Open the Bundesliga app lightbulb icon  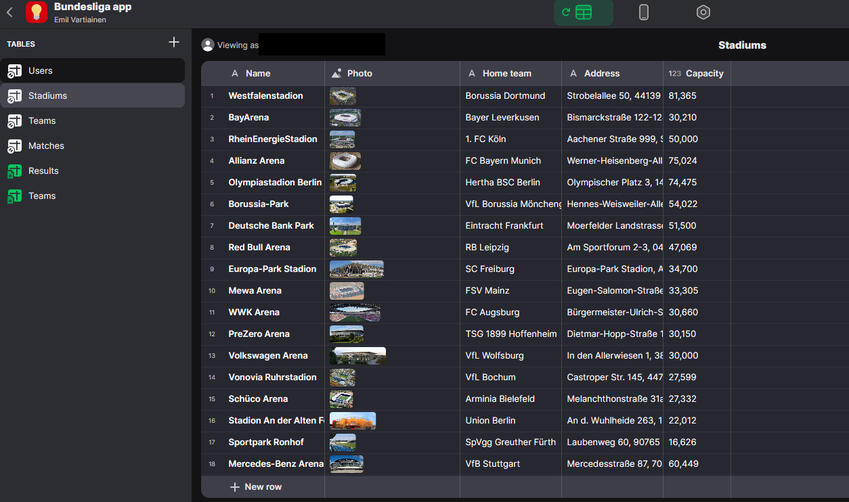click(x=36, y=12)
